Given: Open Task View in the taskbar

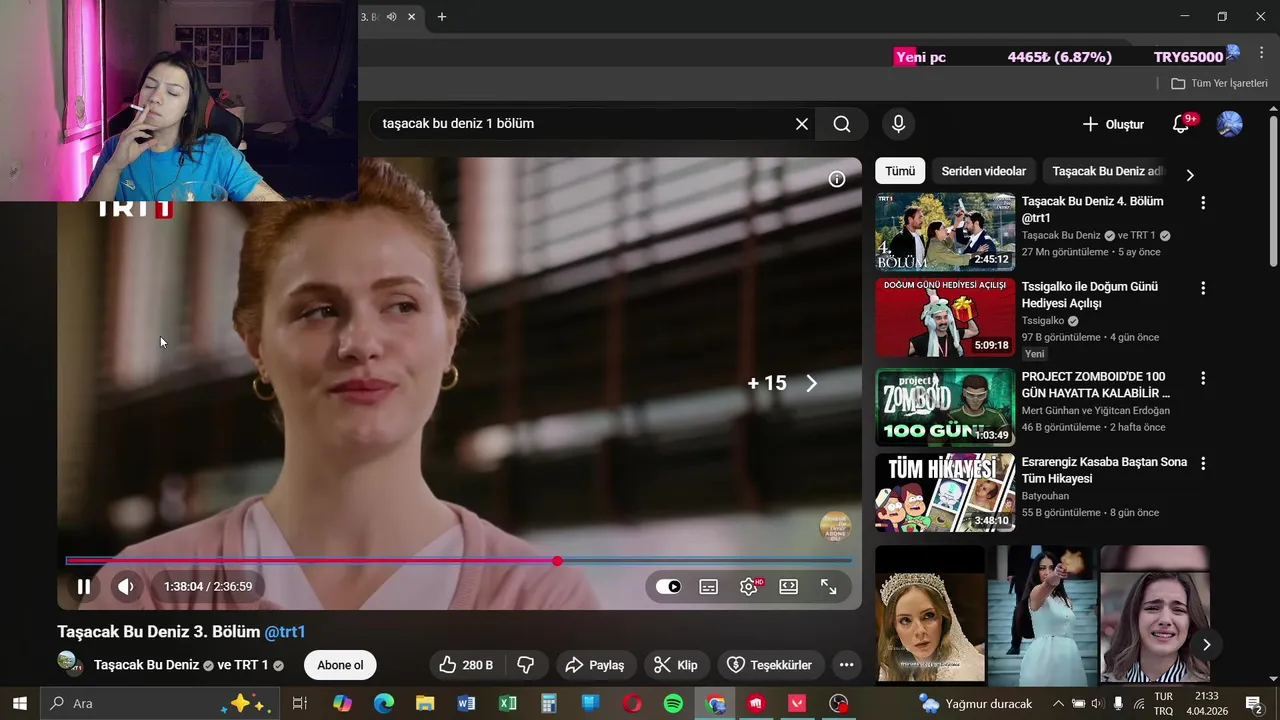Looking at the screenshot, I should (299, 704).
